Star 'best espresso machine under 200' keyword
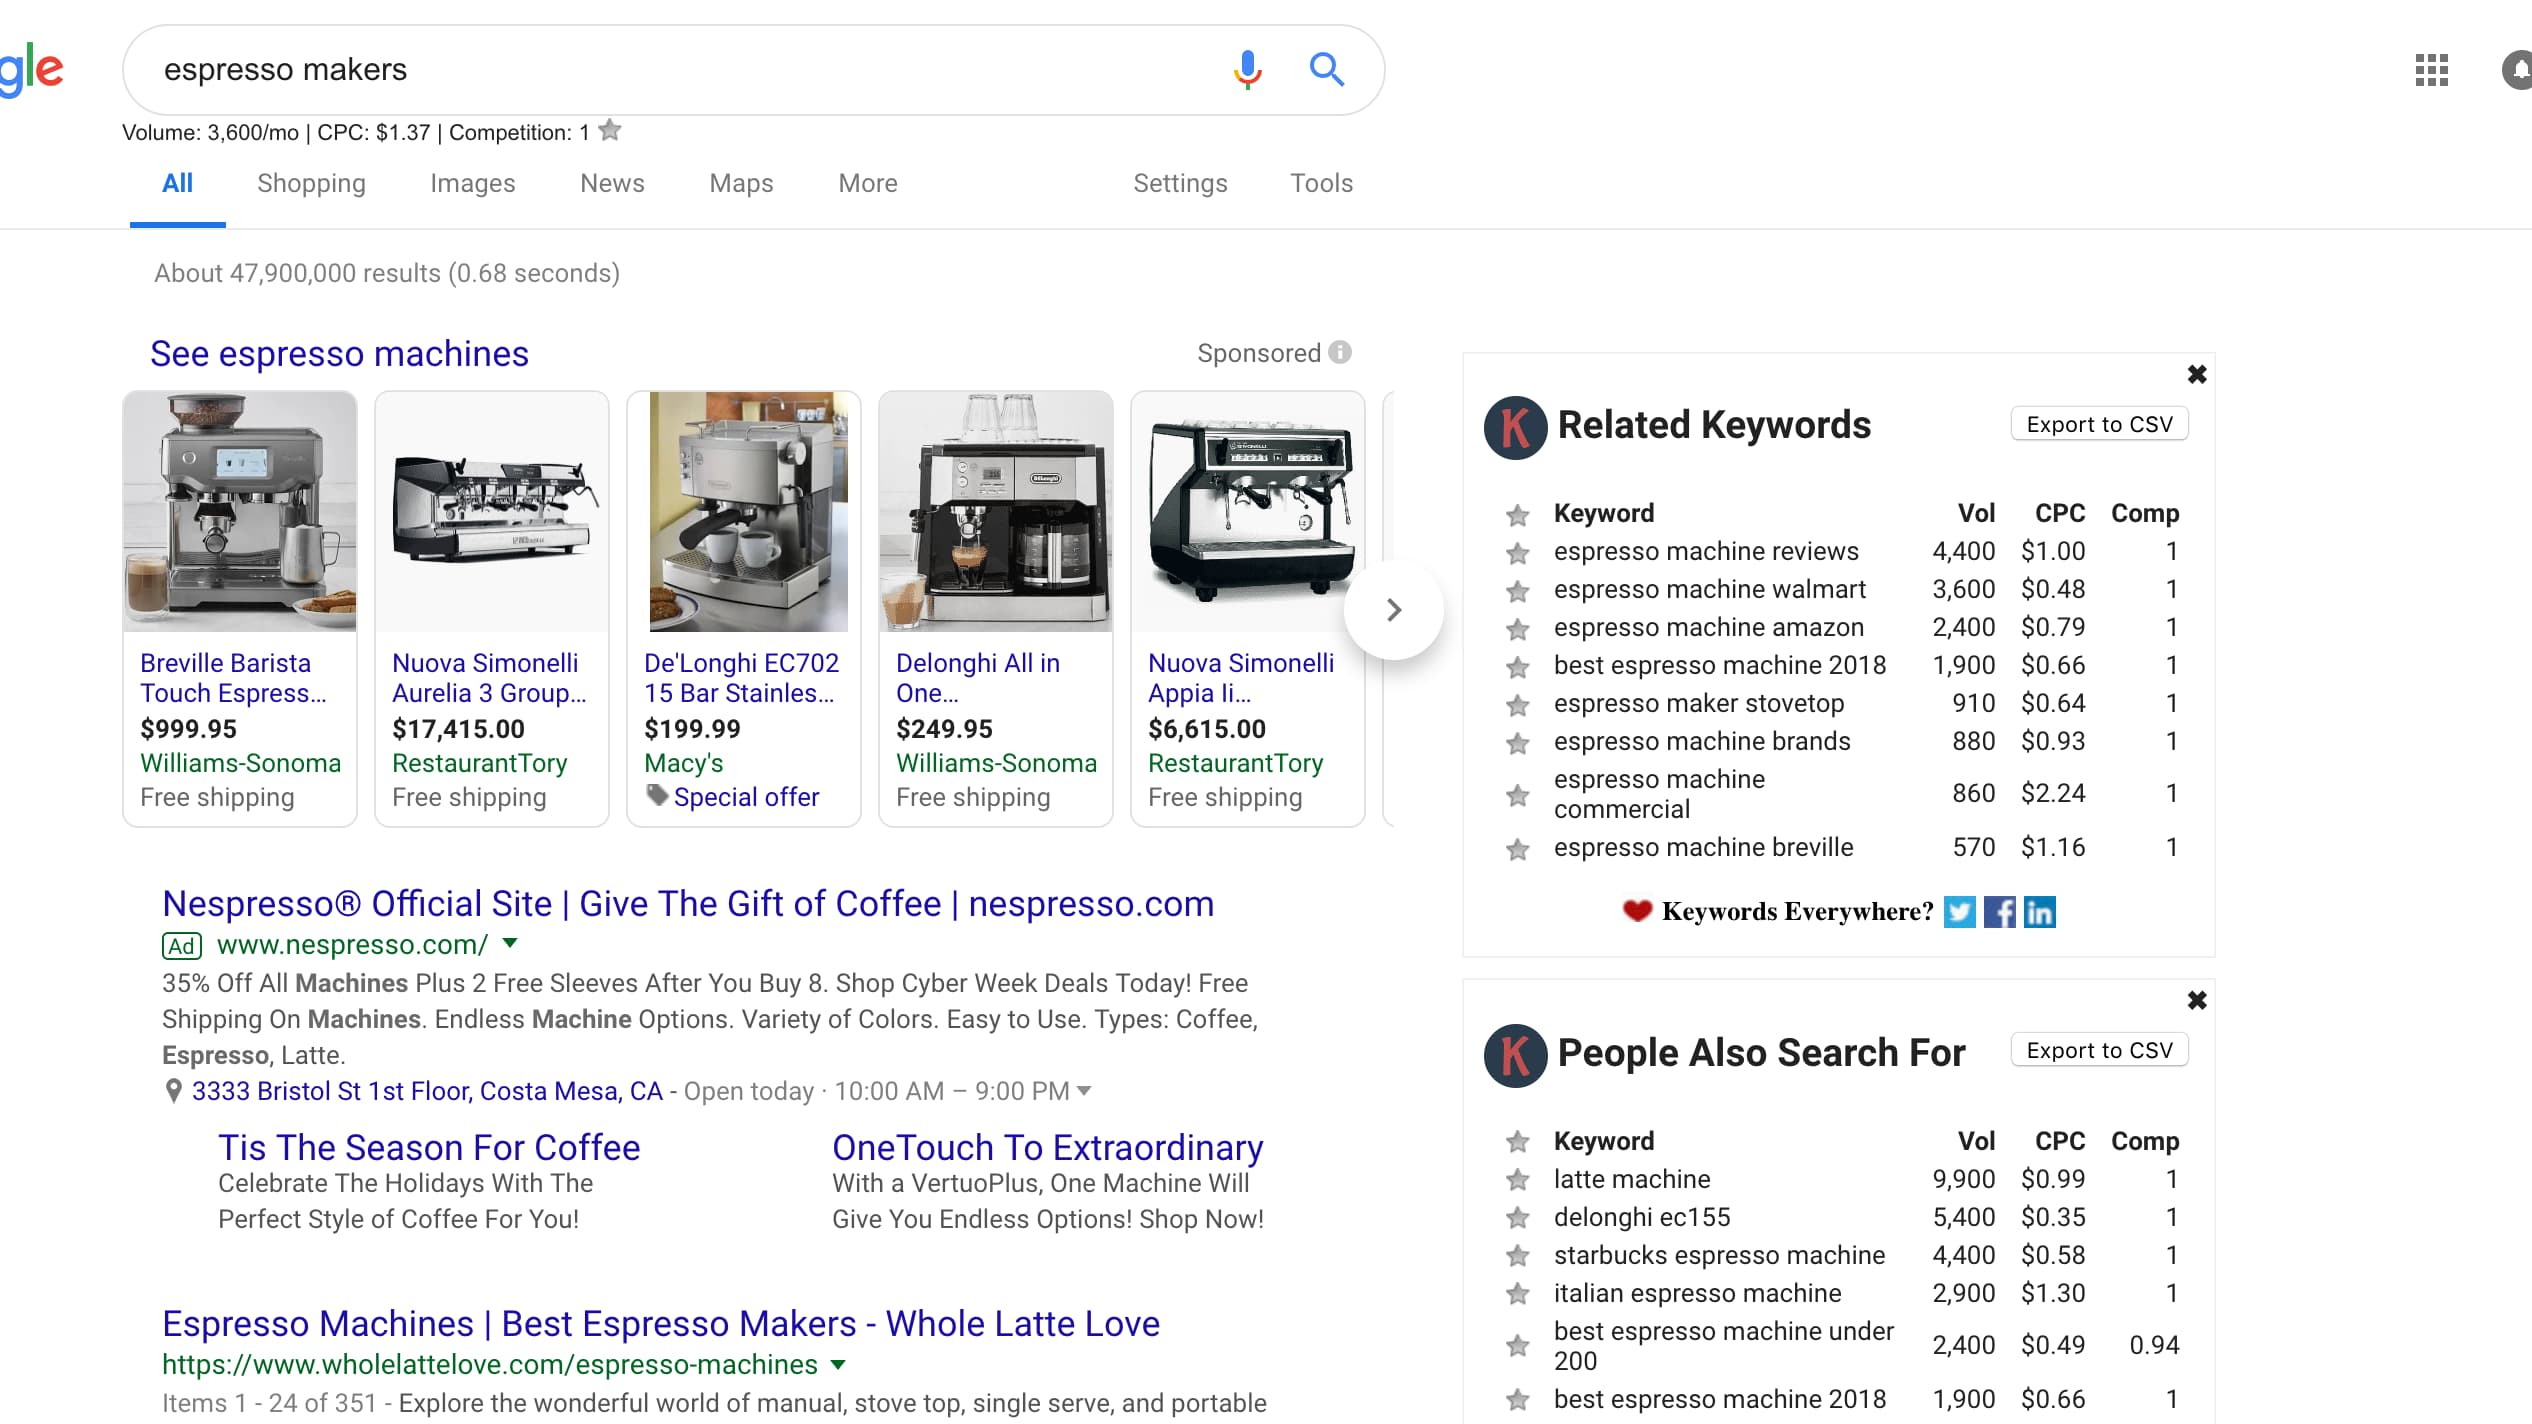Screen dimensions: 2532x1424 pyautogui.click(x=1517, y=1346)
